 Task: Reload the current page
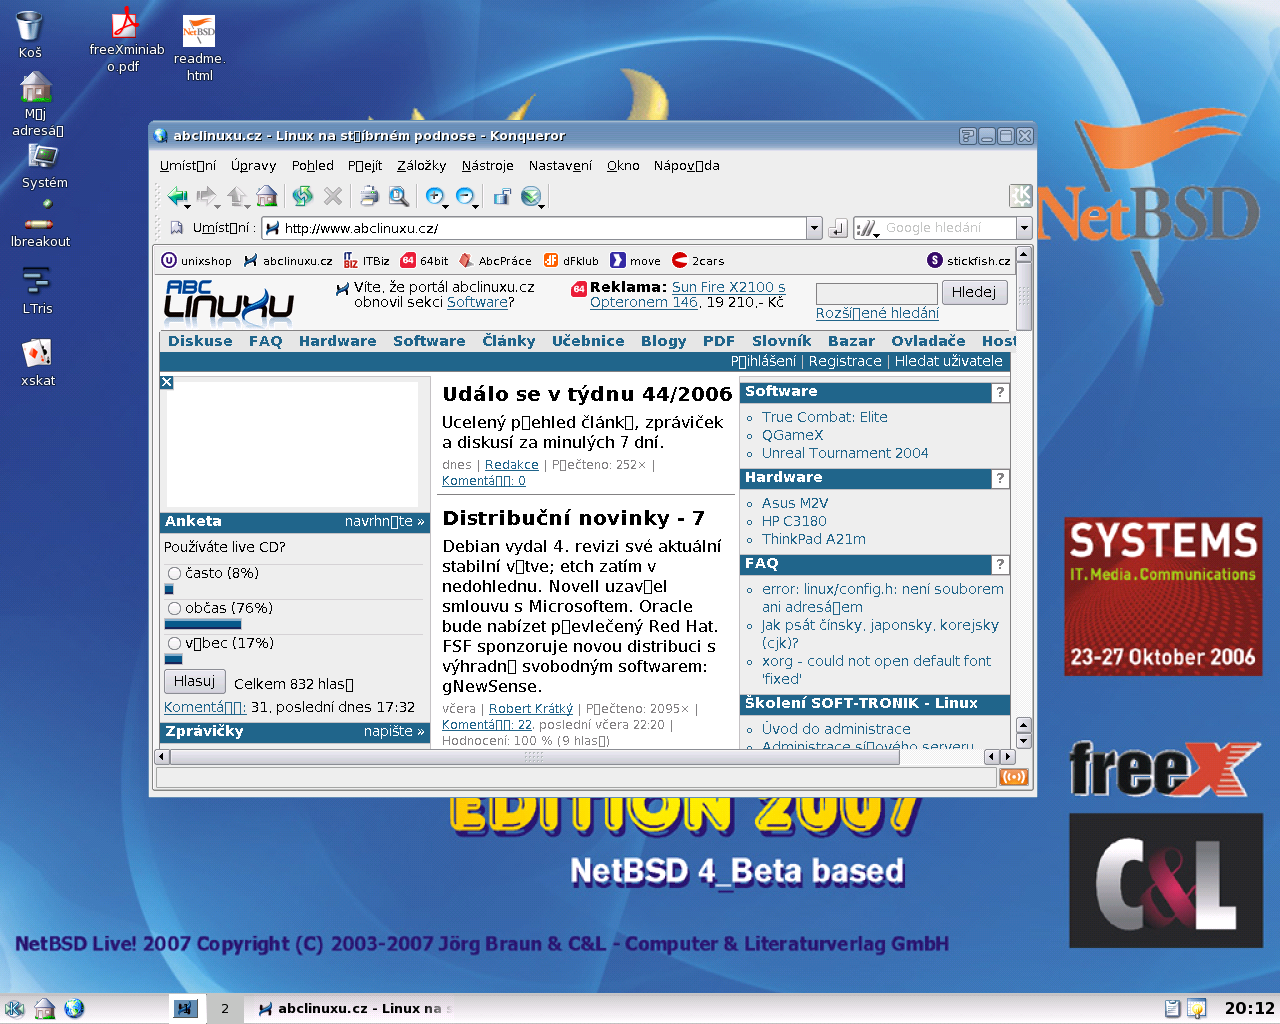303,196
